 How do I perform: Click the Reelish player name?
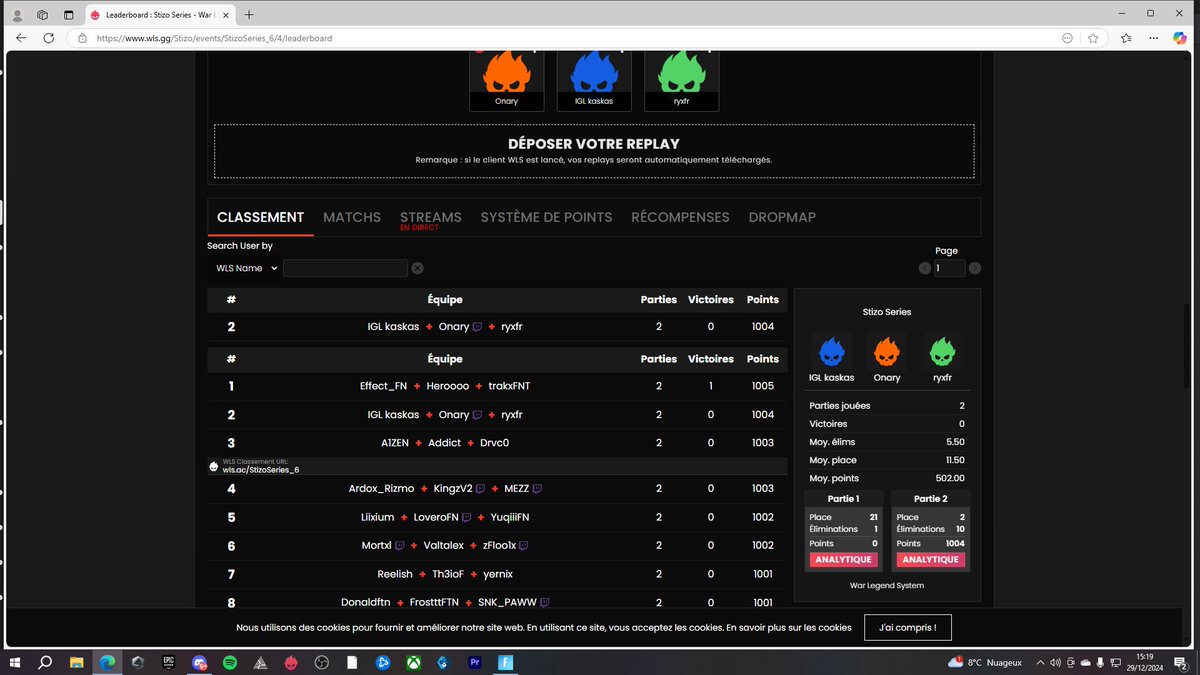coord(395,574)
